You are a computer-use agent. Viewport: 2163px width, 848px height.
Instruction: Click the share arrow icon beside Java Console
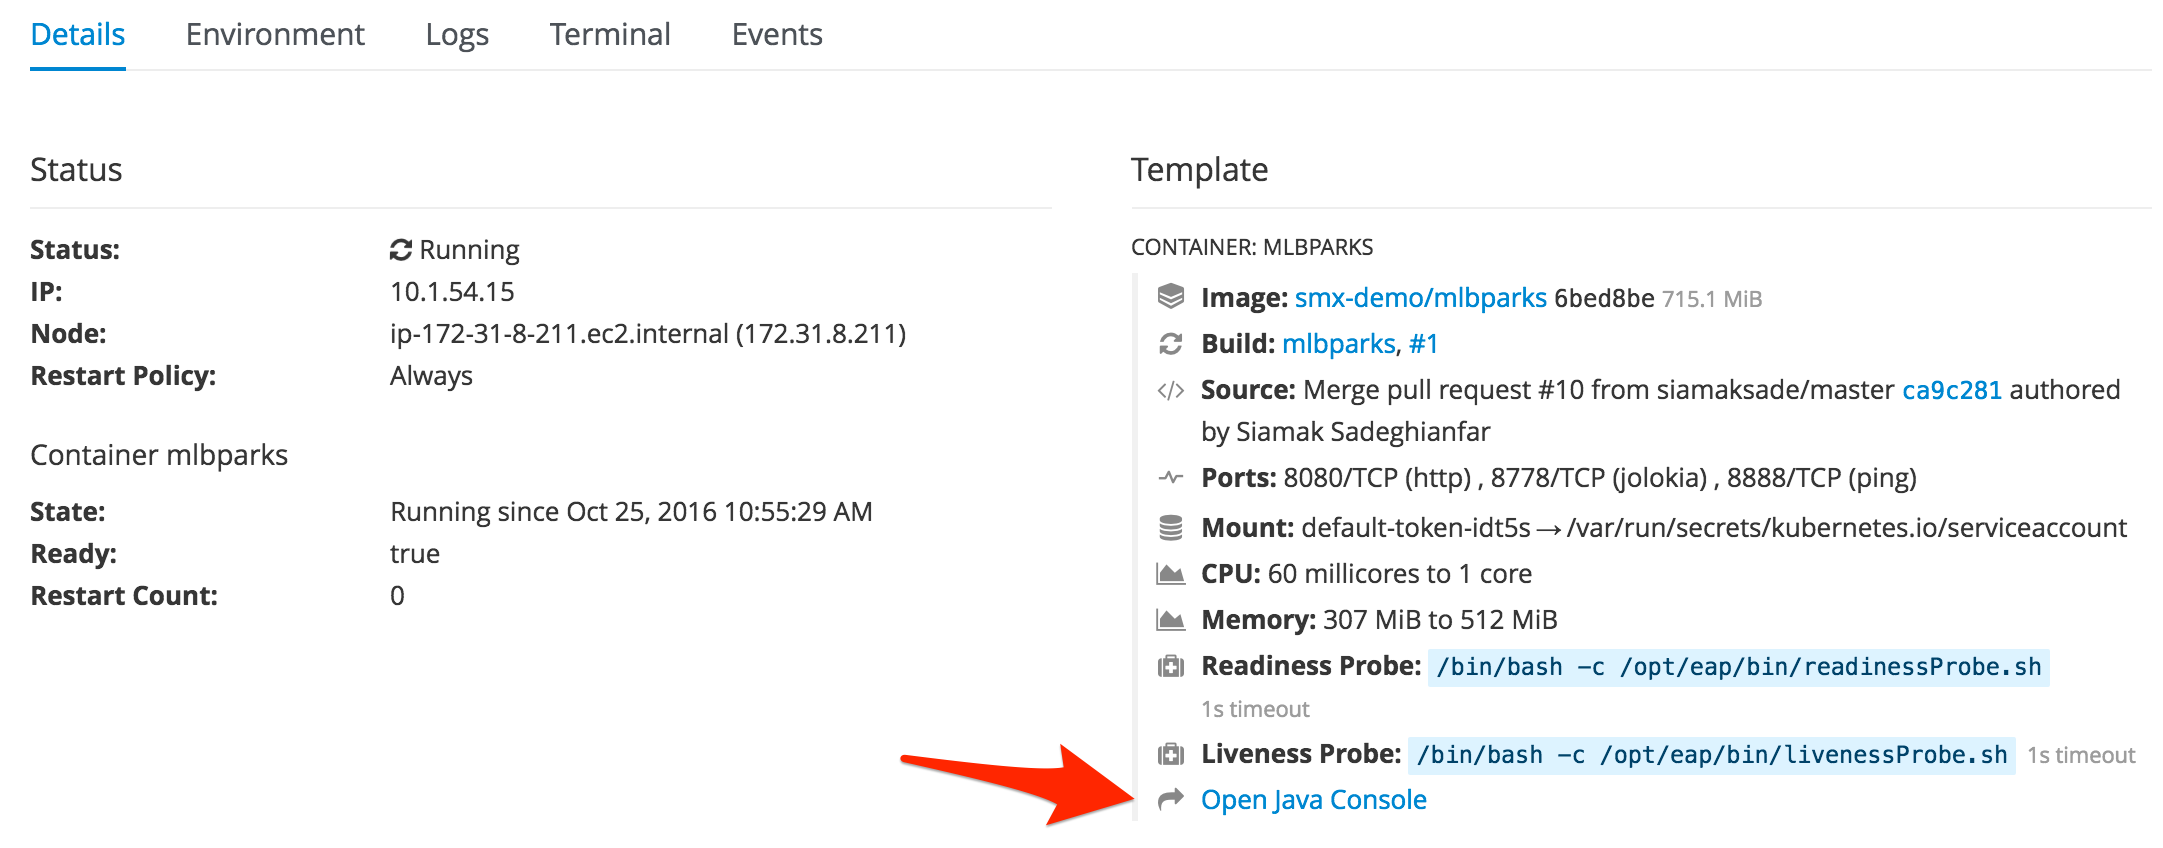point(1170,799)
